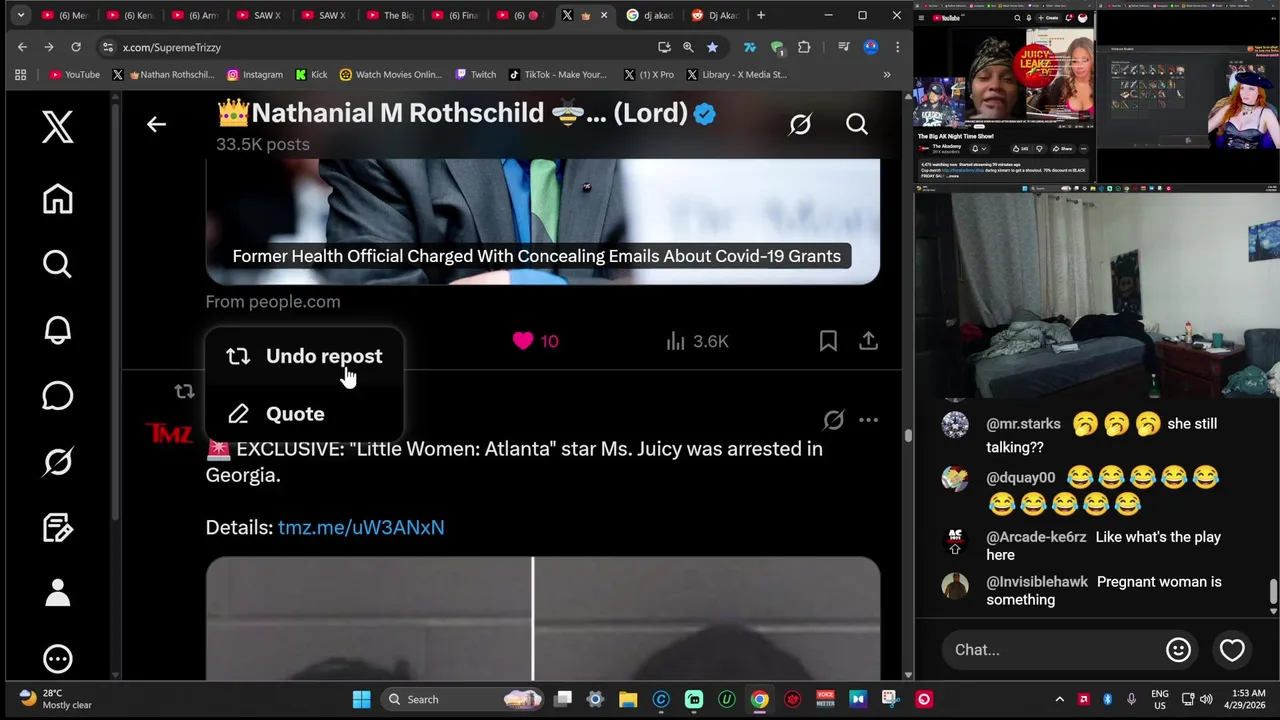1280x720 pixels.
Task: Open Windows Start menu
Action: (361, 699)
